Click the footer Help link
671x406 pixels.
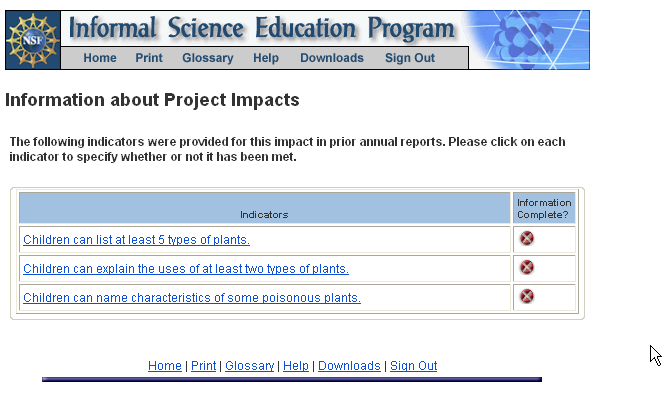pos(296,366)
